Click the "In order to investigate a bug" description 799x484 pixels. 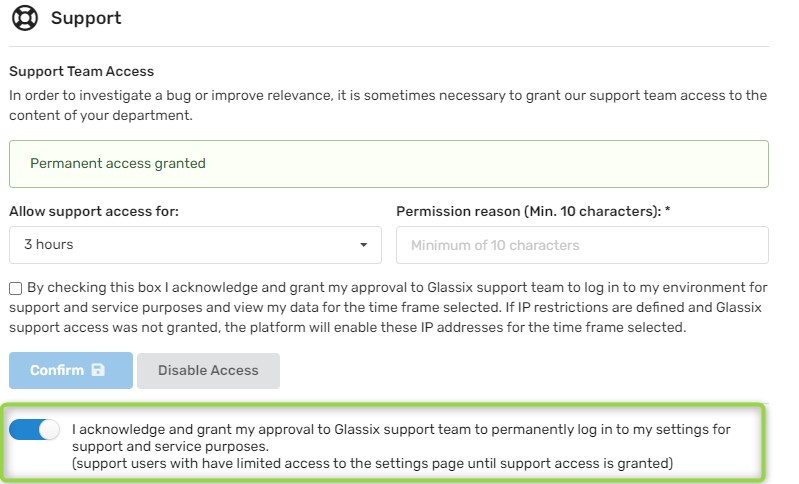click(388, 105)
